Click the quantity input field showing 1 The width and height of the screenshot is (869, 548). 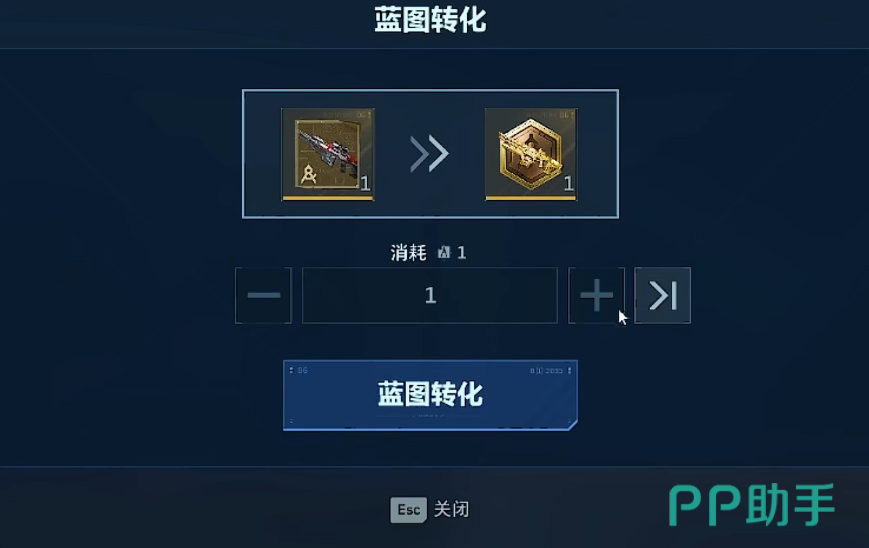pos(430,295)
